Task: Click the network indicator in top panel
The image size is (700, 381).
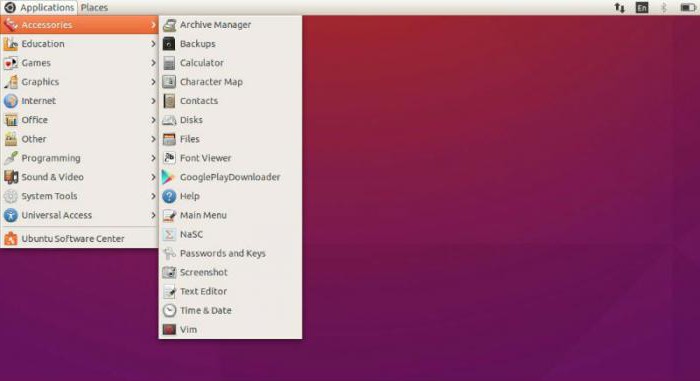Action: 620,8
